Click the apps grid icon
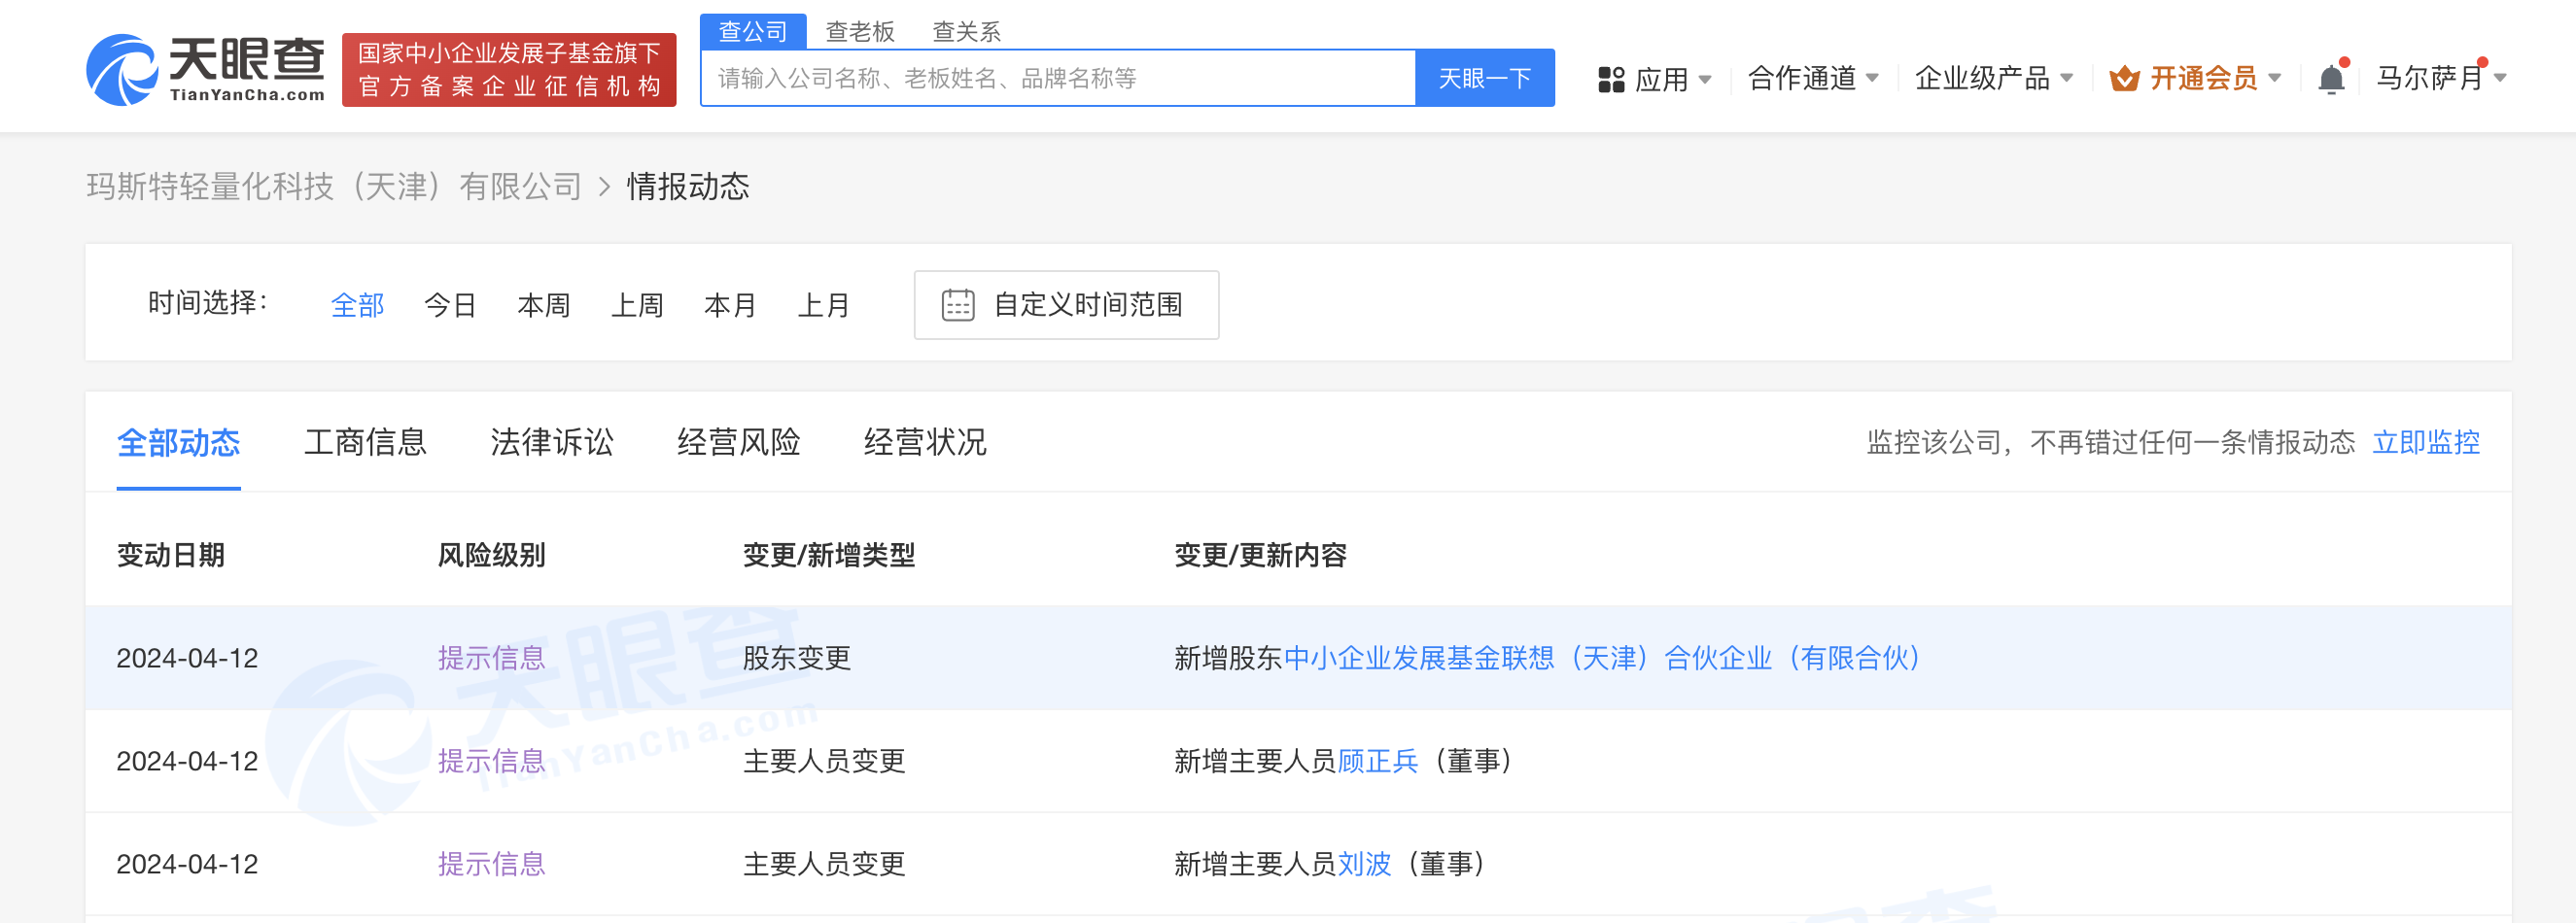Screen dimensions: 2576x923 tap(1610, 79)
